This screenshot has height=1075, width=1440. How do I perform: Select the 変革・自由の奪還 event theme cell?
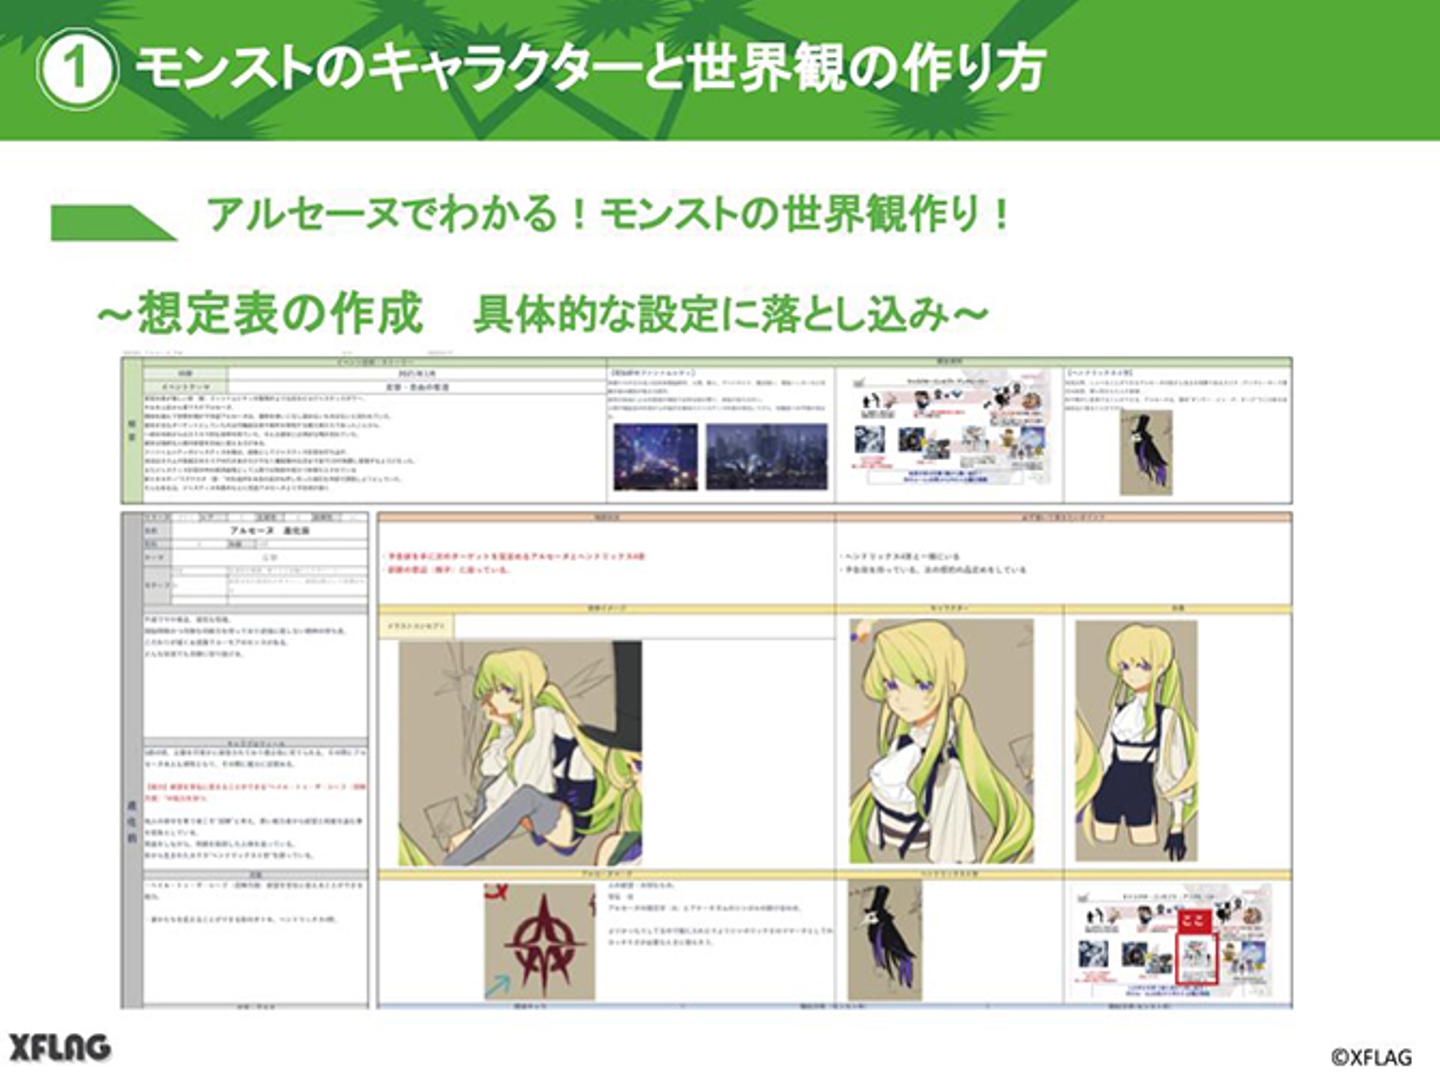(x=417, y=386)
